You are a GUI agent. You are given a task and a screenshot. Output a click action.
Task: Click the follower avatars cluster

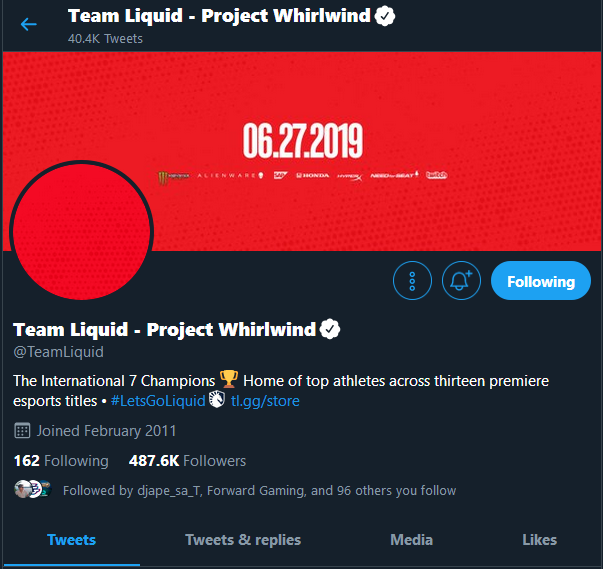click(33, 489)
